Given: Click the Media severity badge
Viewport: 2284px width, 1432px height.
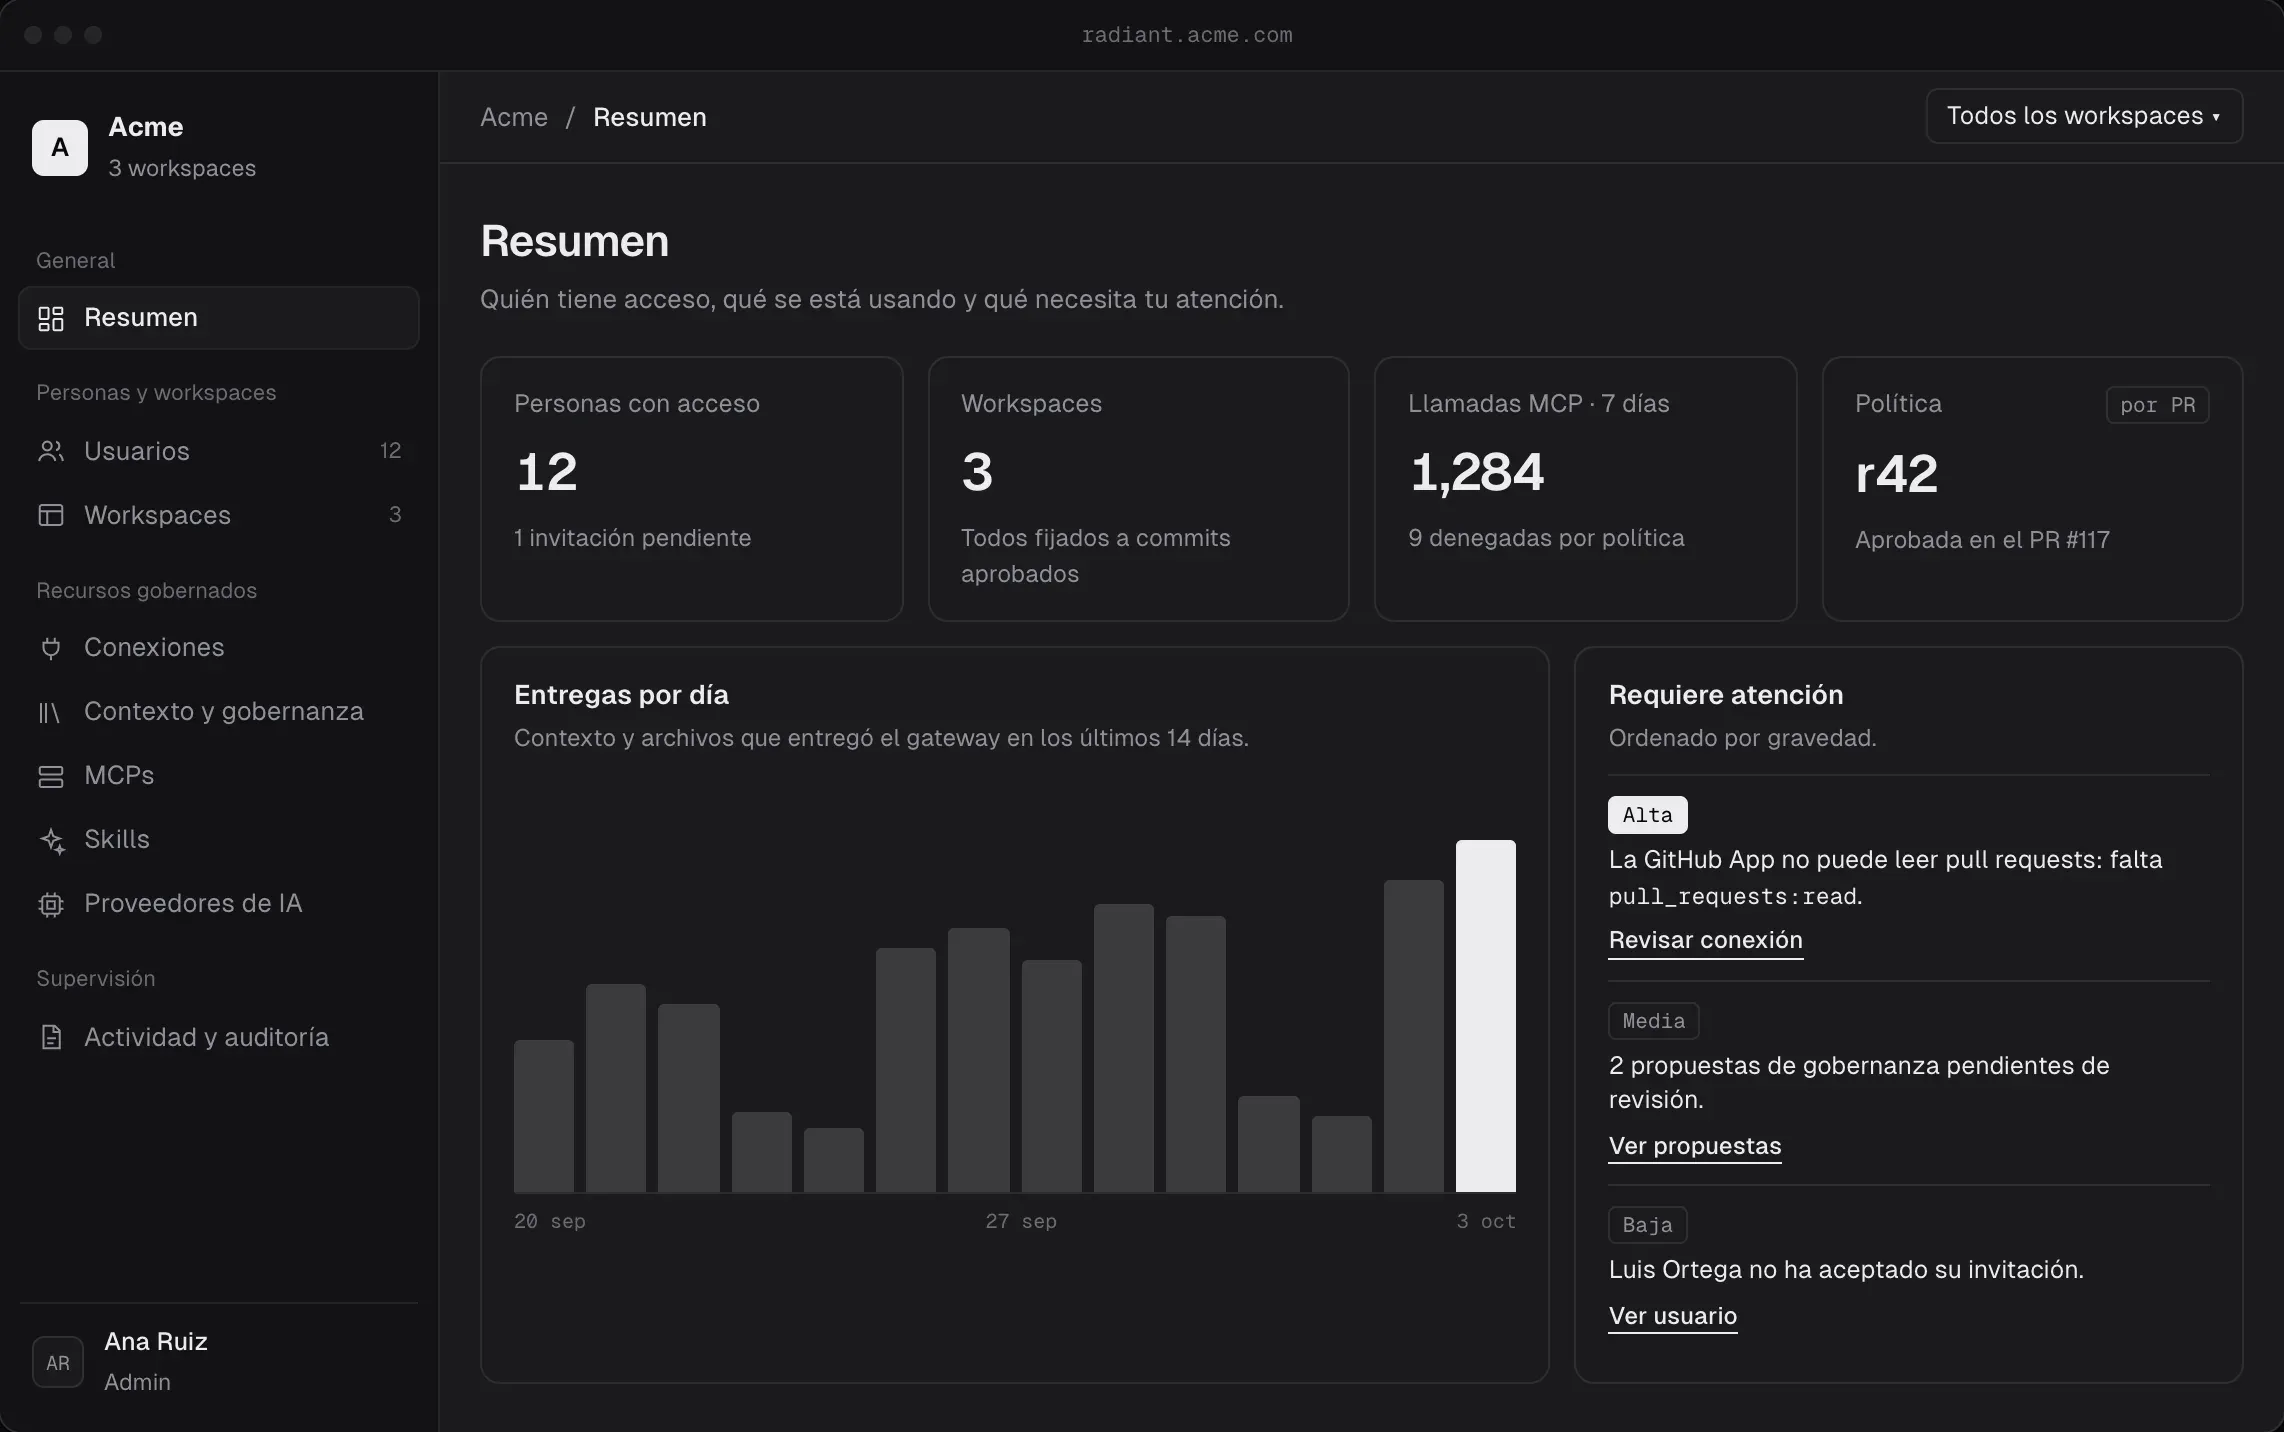Looking at the screenshot, I should (x=1653, y=1021).
